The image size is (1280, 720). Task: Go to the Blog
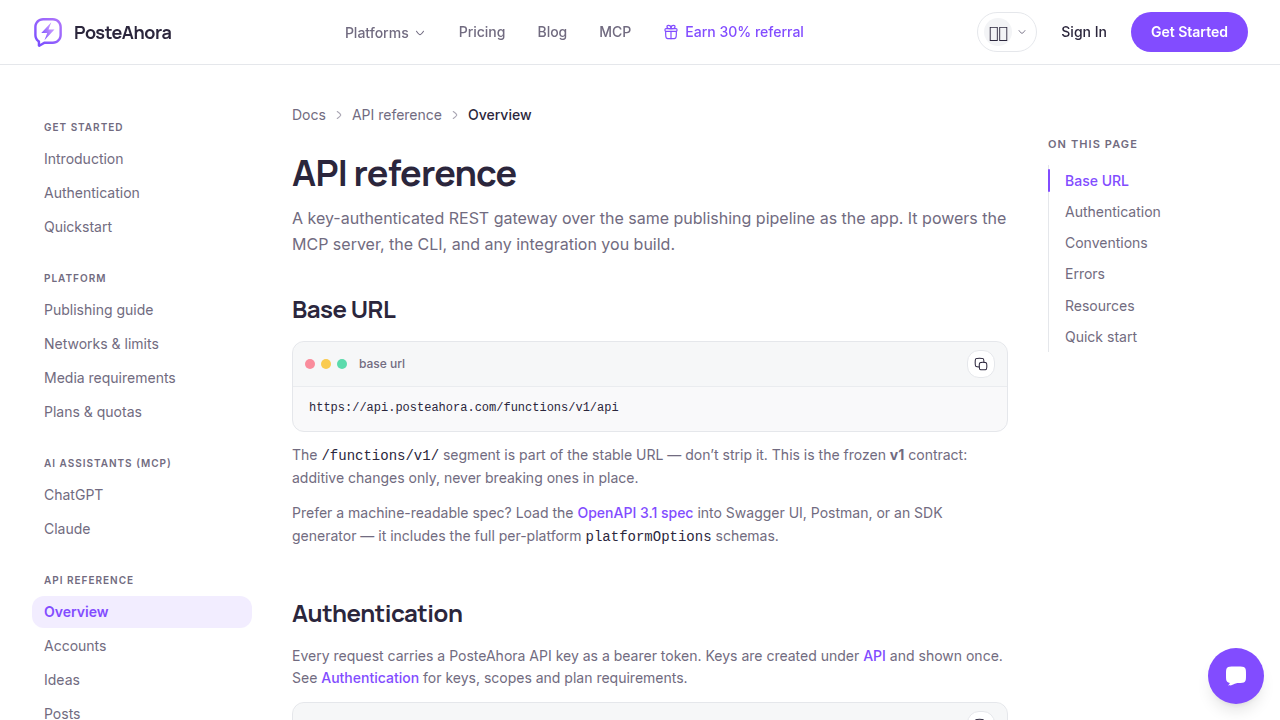point(552,32)
